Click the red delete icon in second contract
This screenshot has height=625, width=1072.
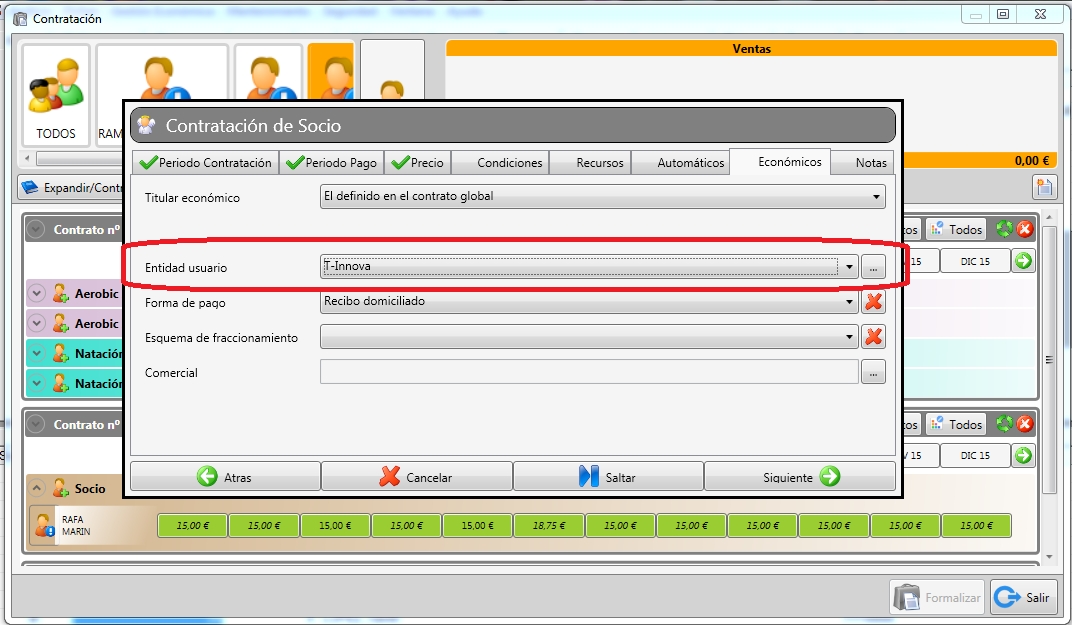(x=1025, y=424)
